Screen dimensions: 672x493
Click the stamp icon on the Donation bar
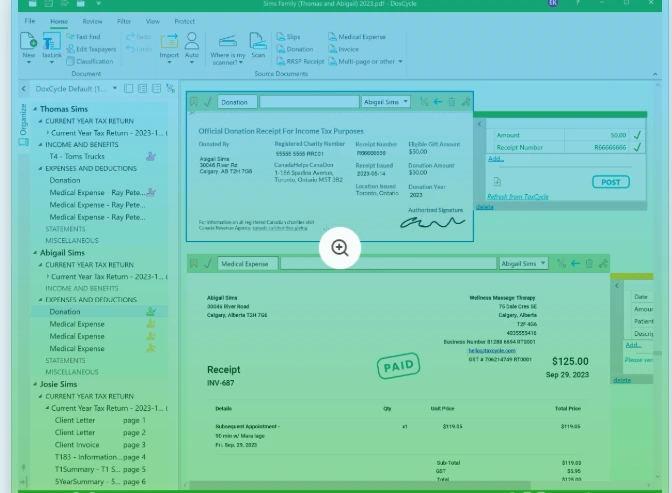point(466,102)
